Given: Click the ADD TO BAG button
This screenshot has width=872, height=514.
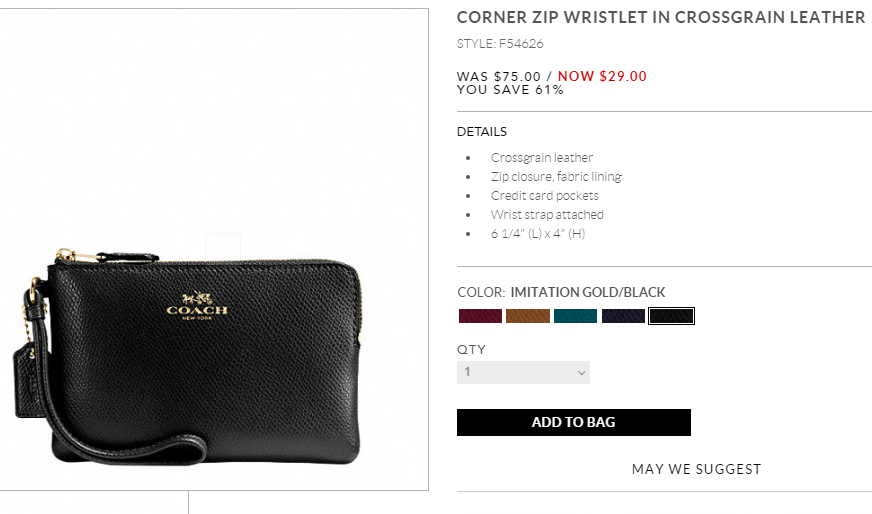Looking at the screenshot, I should [x=573, y=422].
